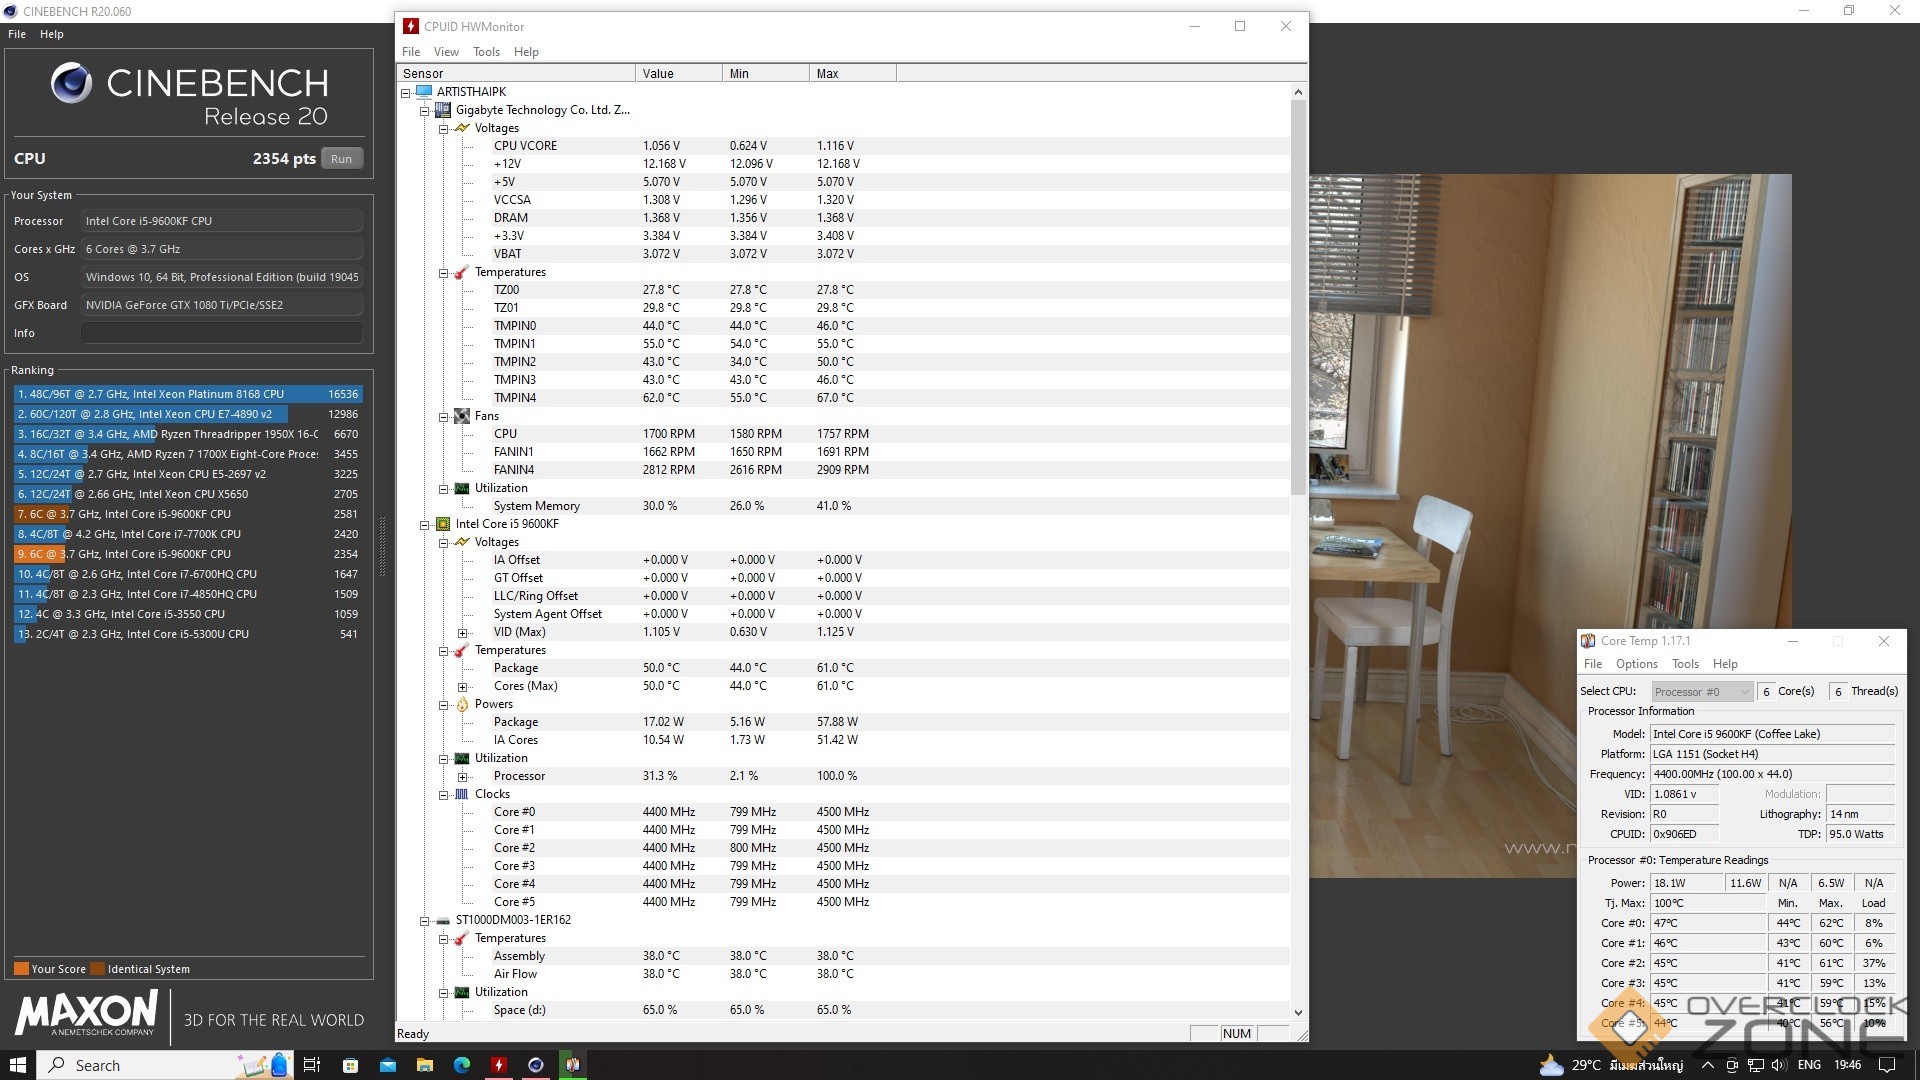Open the Select CPU Processor #0 dropdown

[1702, 692]
